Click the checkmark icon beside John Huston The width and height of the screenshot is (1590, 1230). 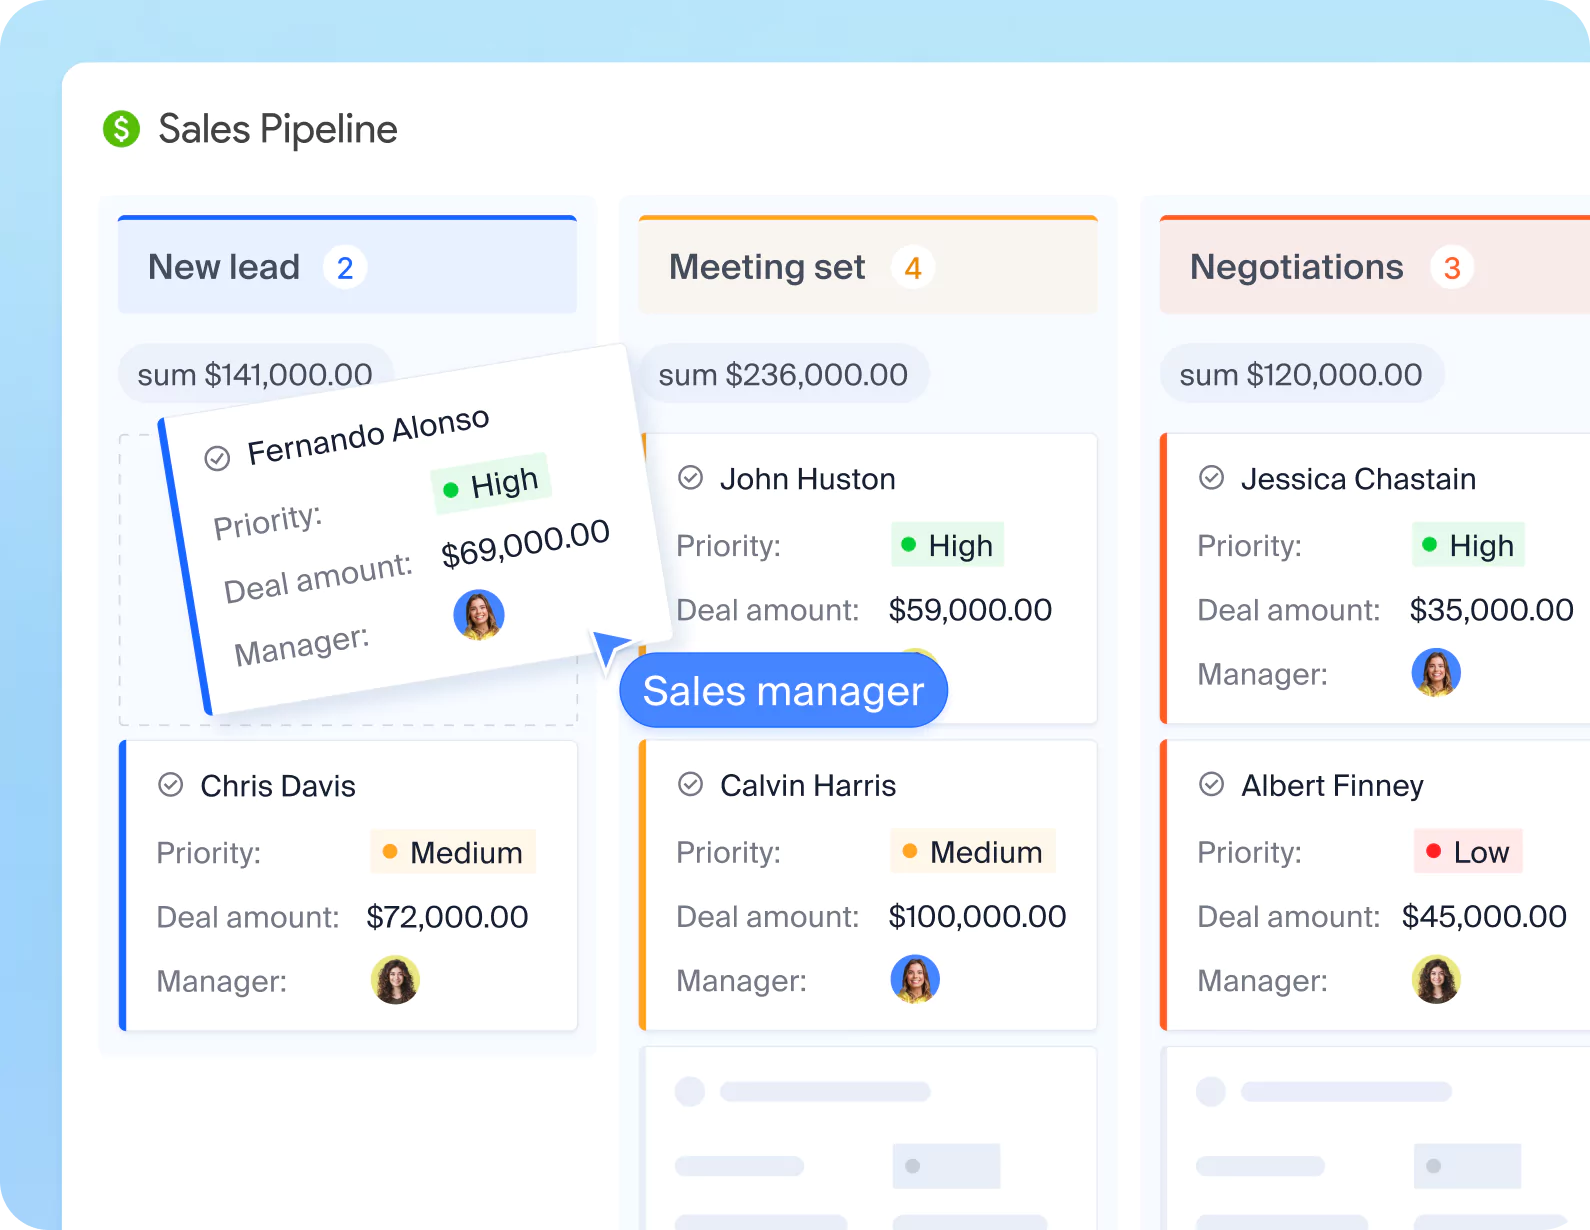(x=690, y=478)
